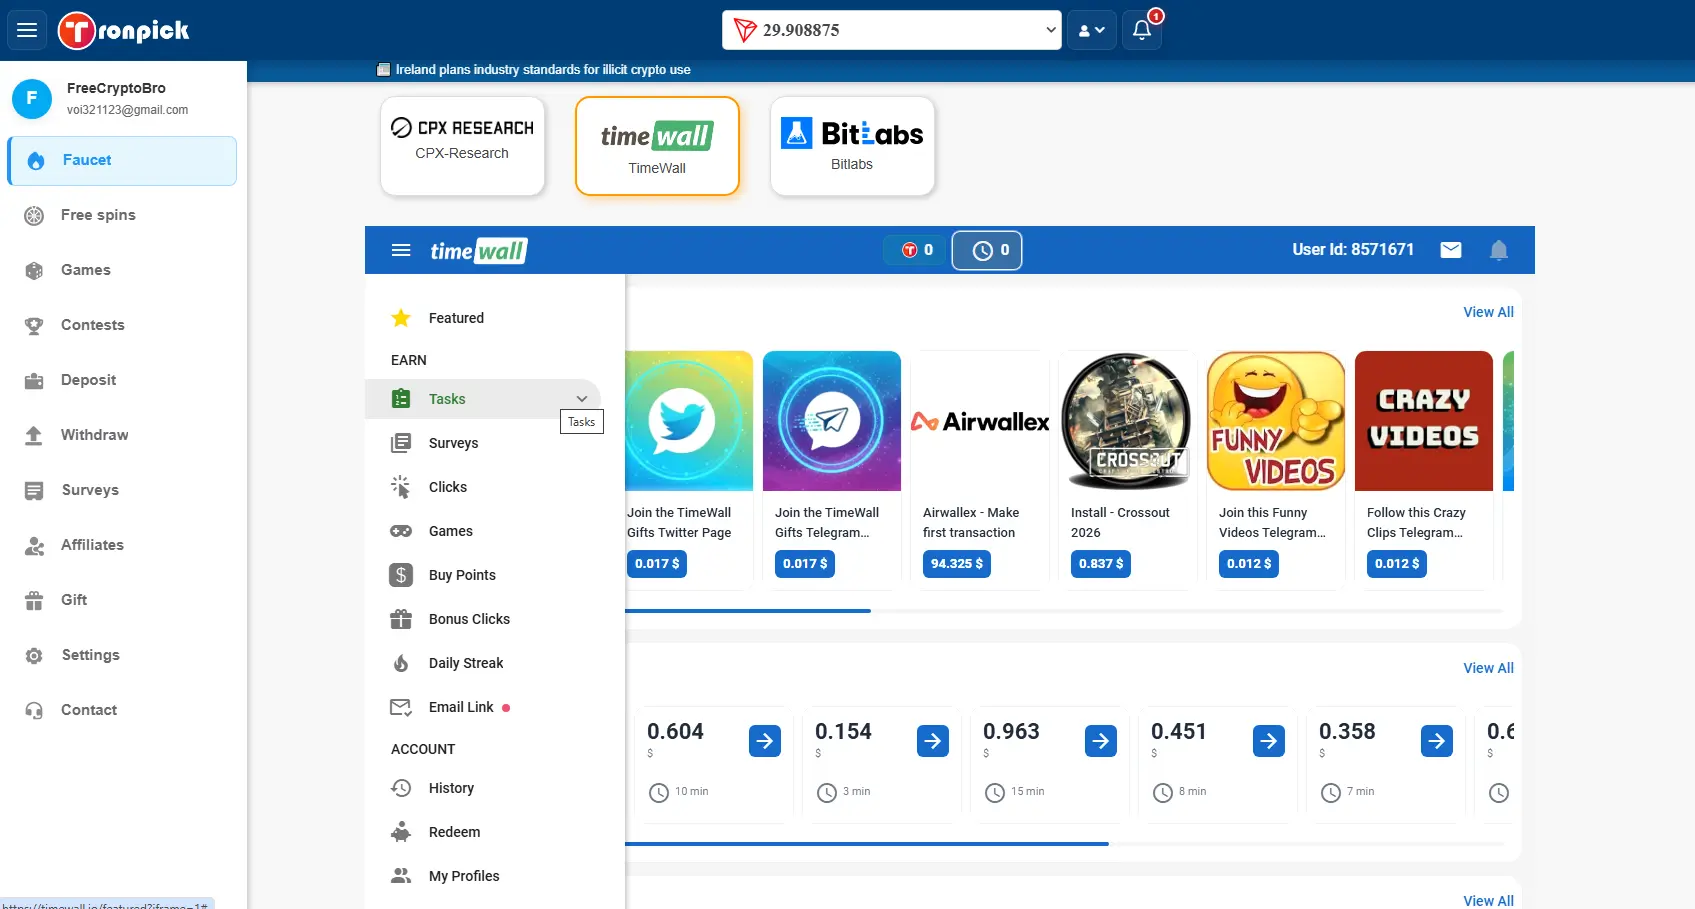Open Games in the Tronpick sidebar
The height and width of the screenshot is (909, 1695).
pos(122,270)
